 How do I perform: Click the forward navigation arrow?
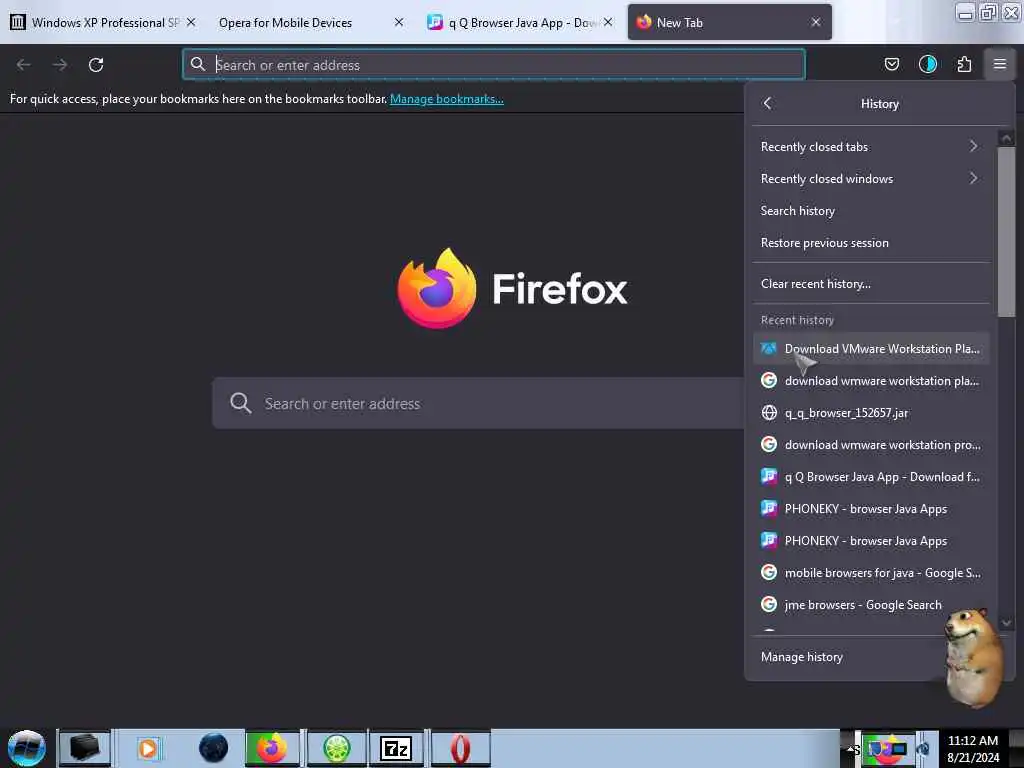[x=60, y=65]
